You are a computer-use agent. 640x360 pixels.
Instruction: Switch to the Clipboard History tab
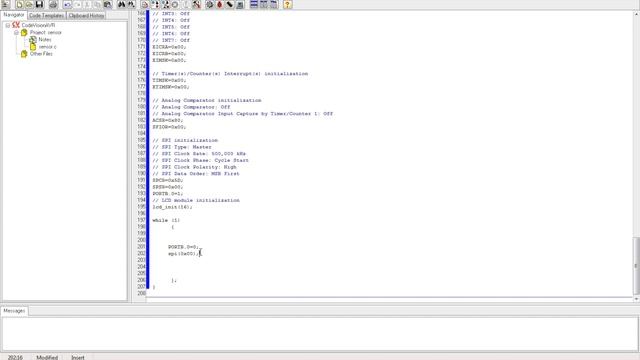click(x=86, y=16)
